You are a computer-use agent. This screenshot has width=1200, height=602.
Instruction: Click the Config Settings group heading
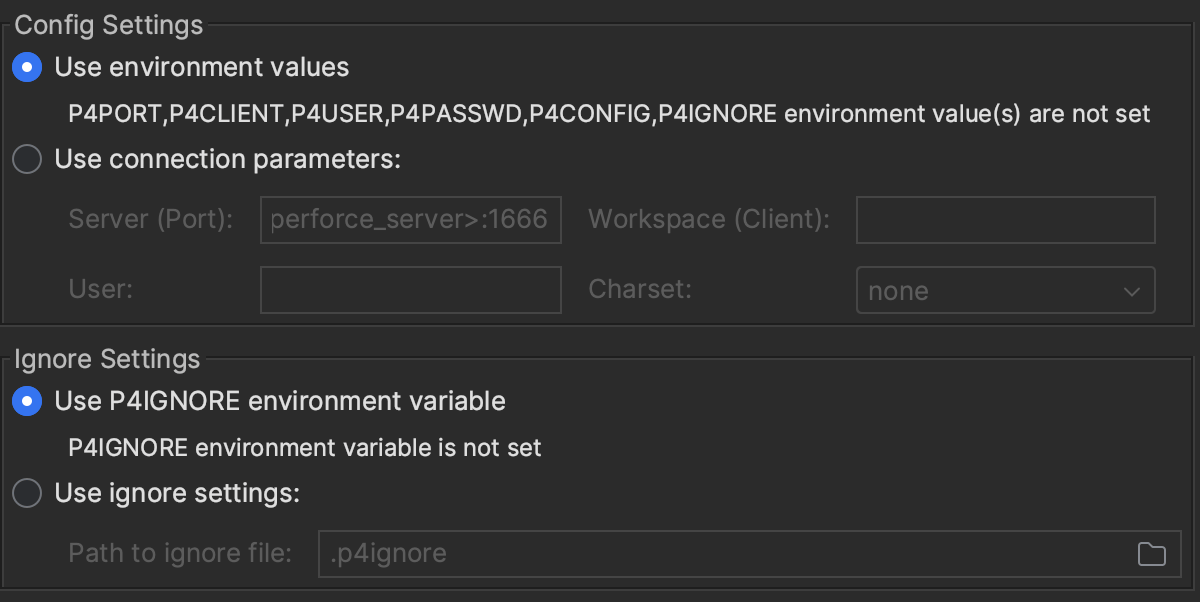(109, 26)
